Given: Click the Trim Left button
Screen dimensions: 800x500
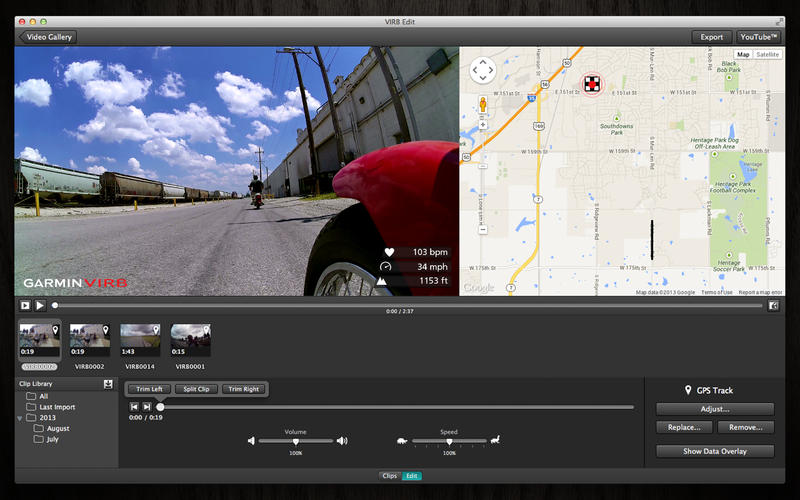Looking at the screenshot, I should [149, 389].
